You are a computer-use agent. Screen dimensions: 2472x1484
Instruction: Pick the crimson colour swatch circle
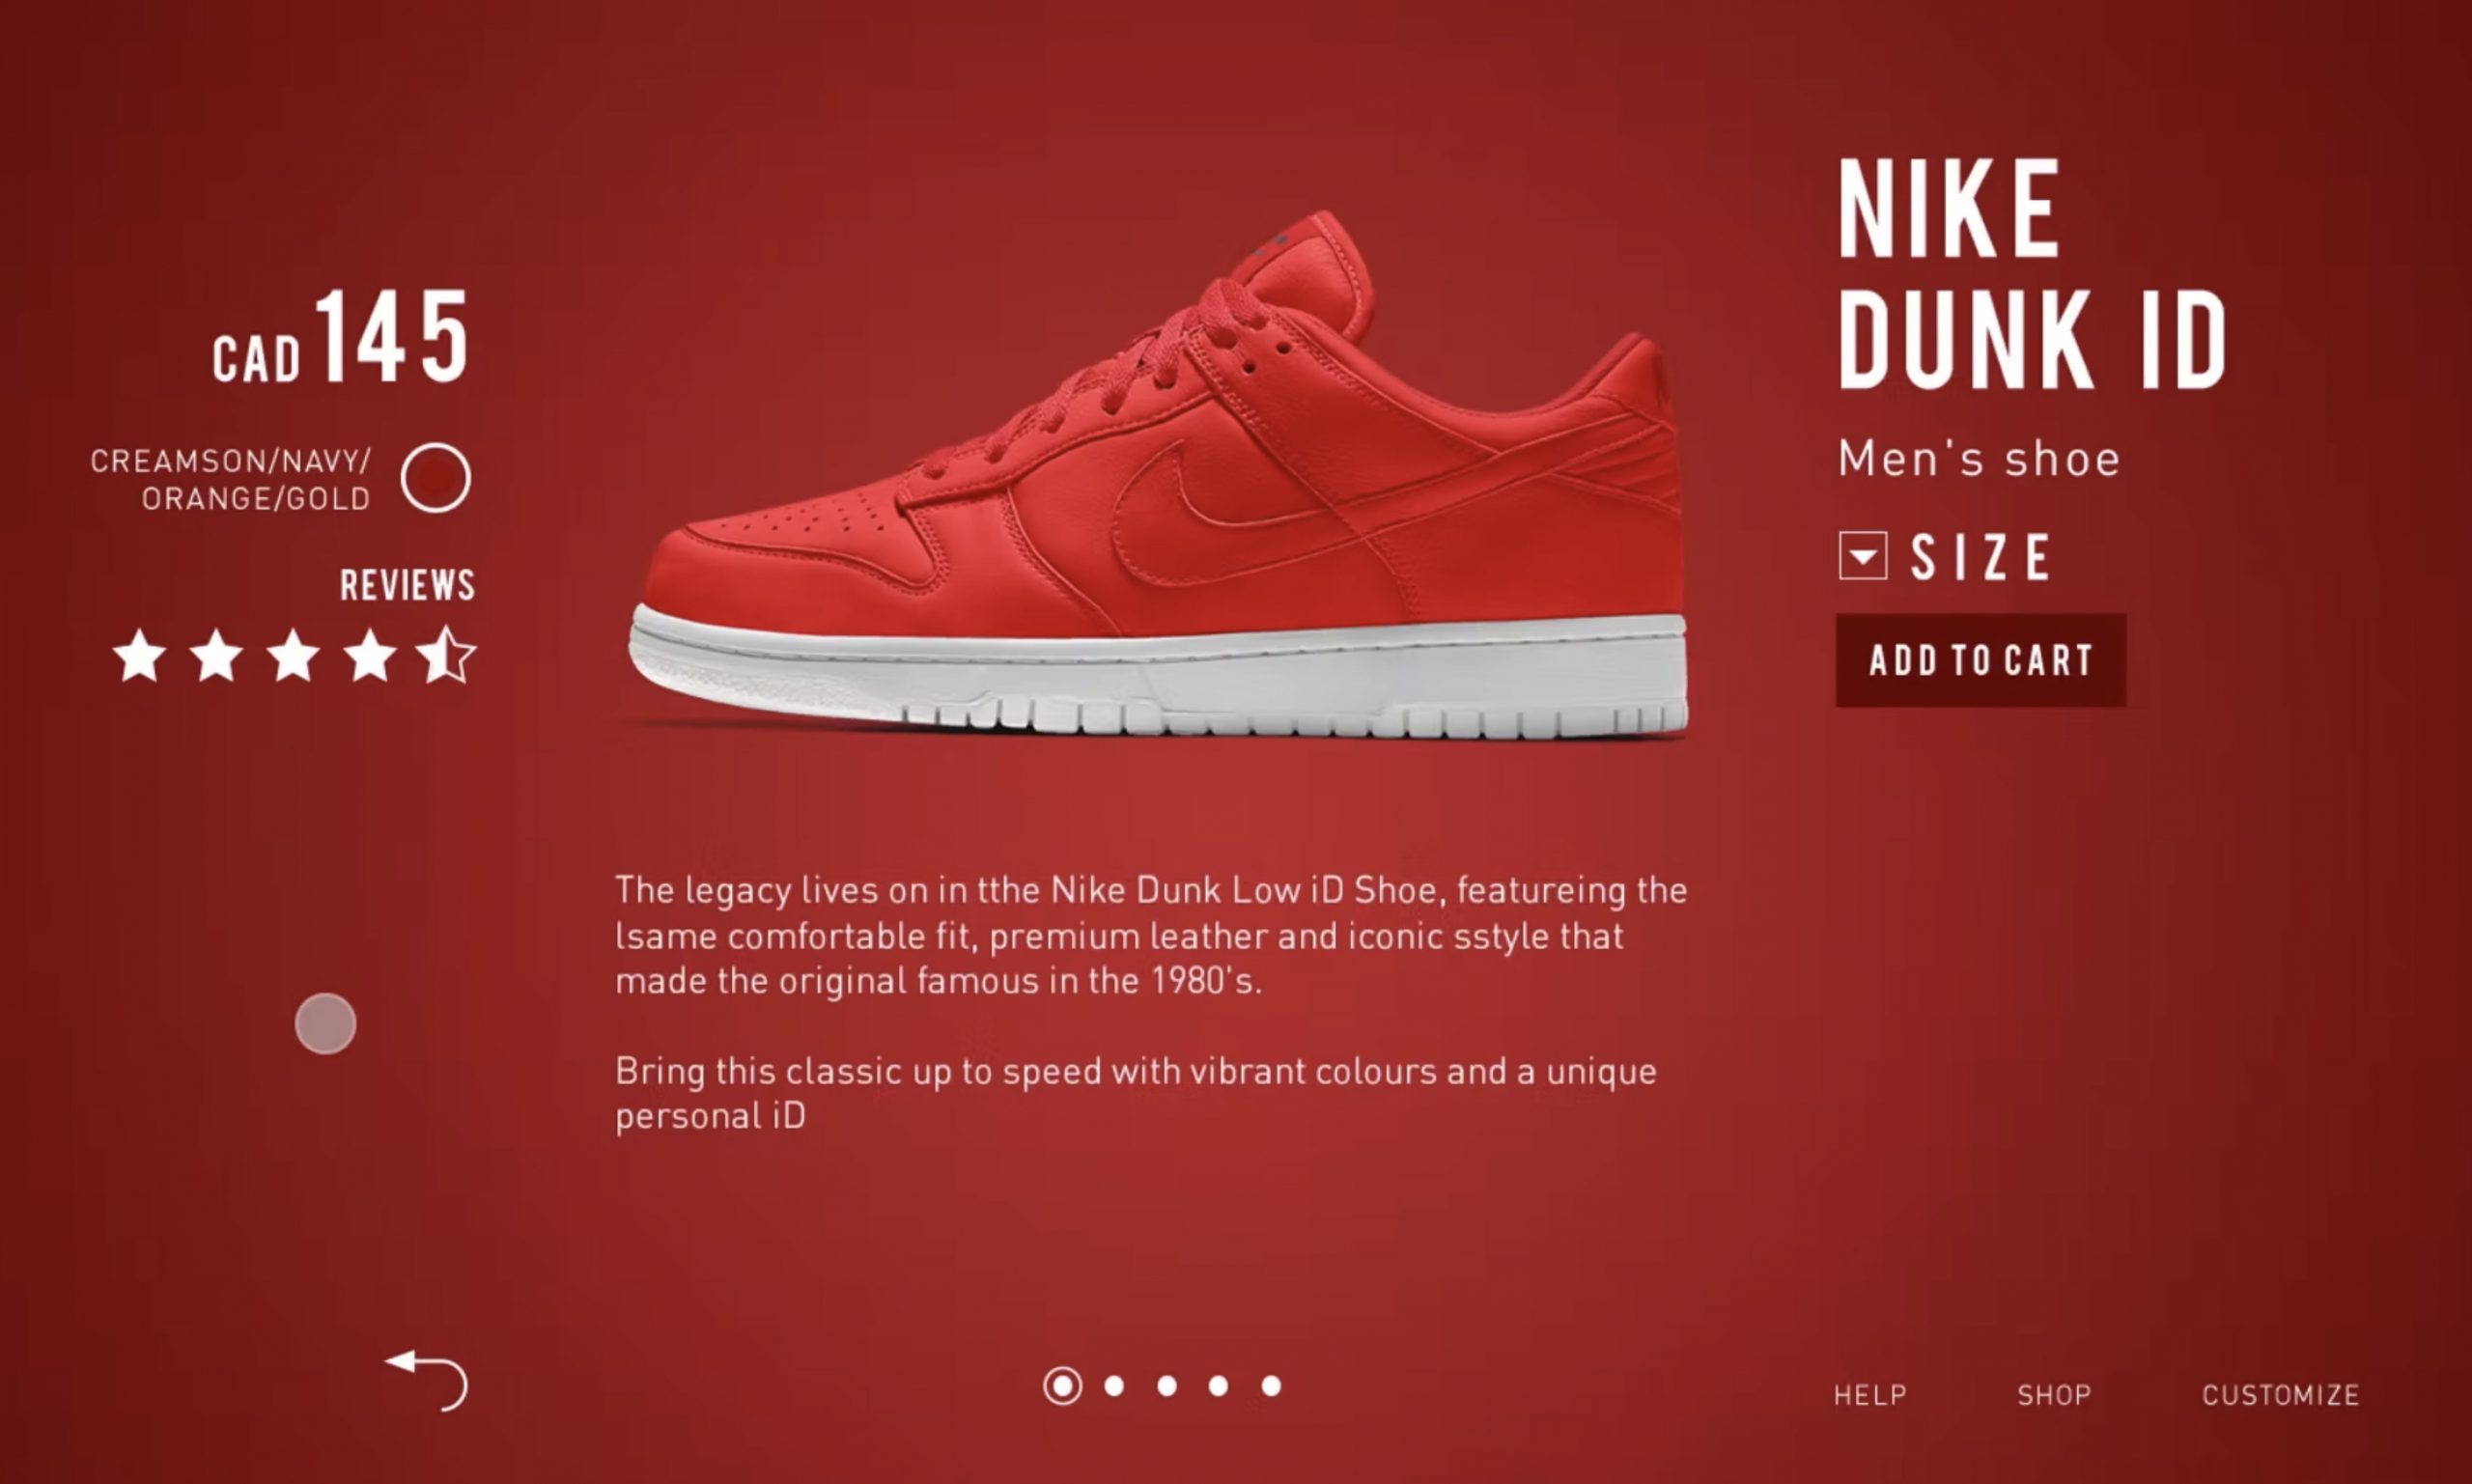435,478
